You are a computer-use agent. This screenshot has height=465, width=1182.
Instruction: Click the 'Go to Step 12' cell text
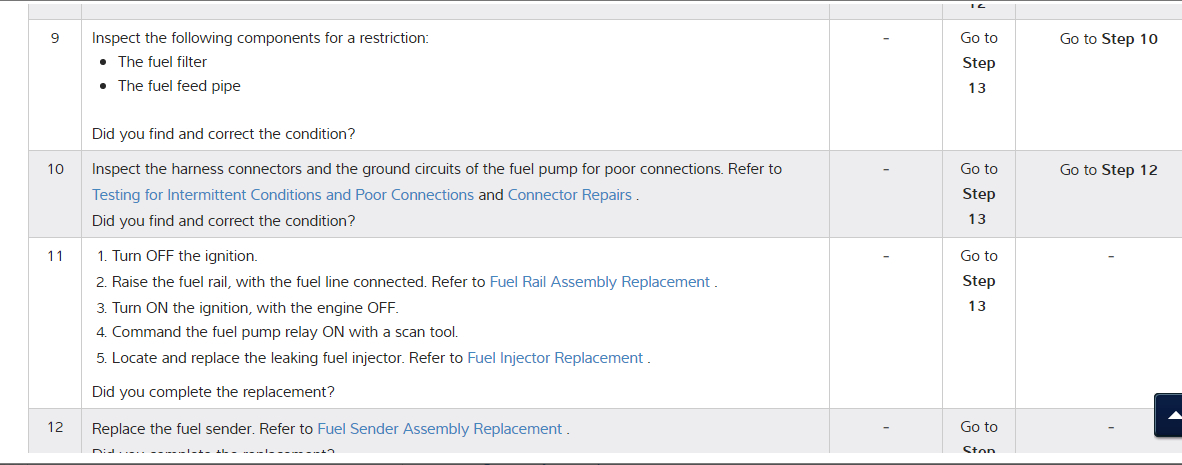click(x=1108, y=170)
